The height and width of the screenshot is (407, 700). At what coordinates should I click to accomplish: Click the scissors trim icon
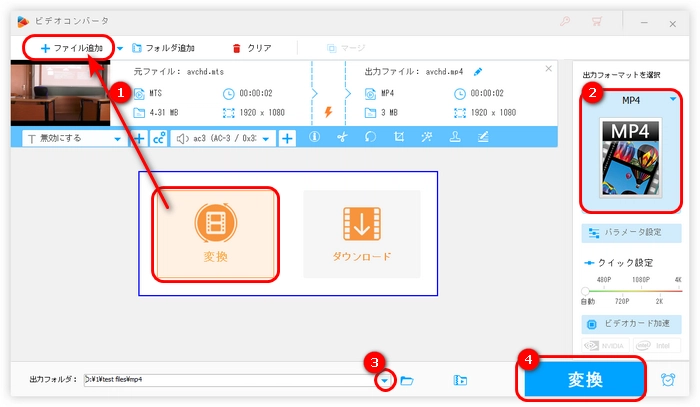(342, 138)
